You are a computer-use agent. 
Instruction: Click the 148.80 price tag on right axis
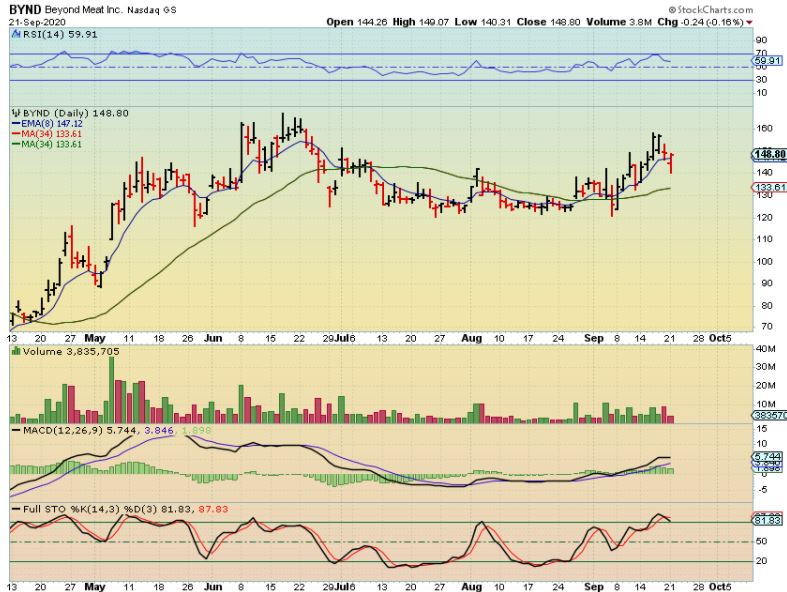tap(769, 155)
